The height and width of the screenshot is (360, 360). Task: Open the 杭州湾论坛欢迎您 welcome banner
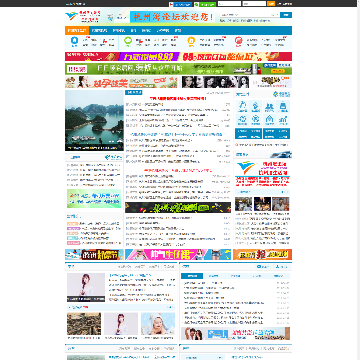coord(172,17)
